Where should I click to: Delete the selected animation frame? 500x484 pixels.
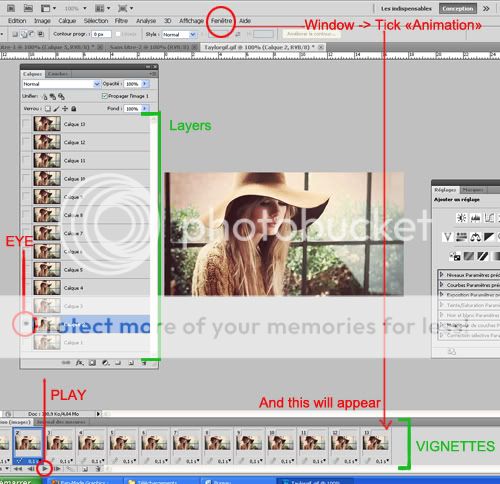[x=98, y=469]
